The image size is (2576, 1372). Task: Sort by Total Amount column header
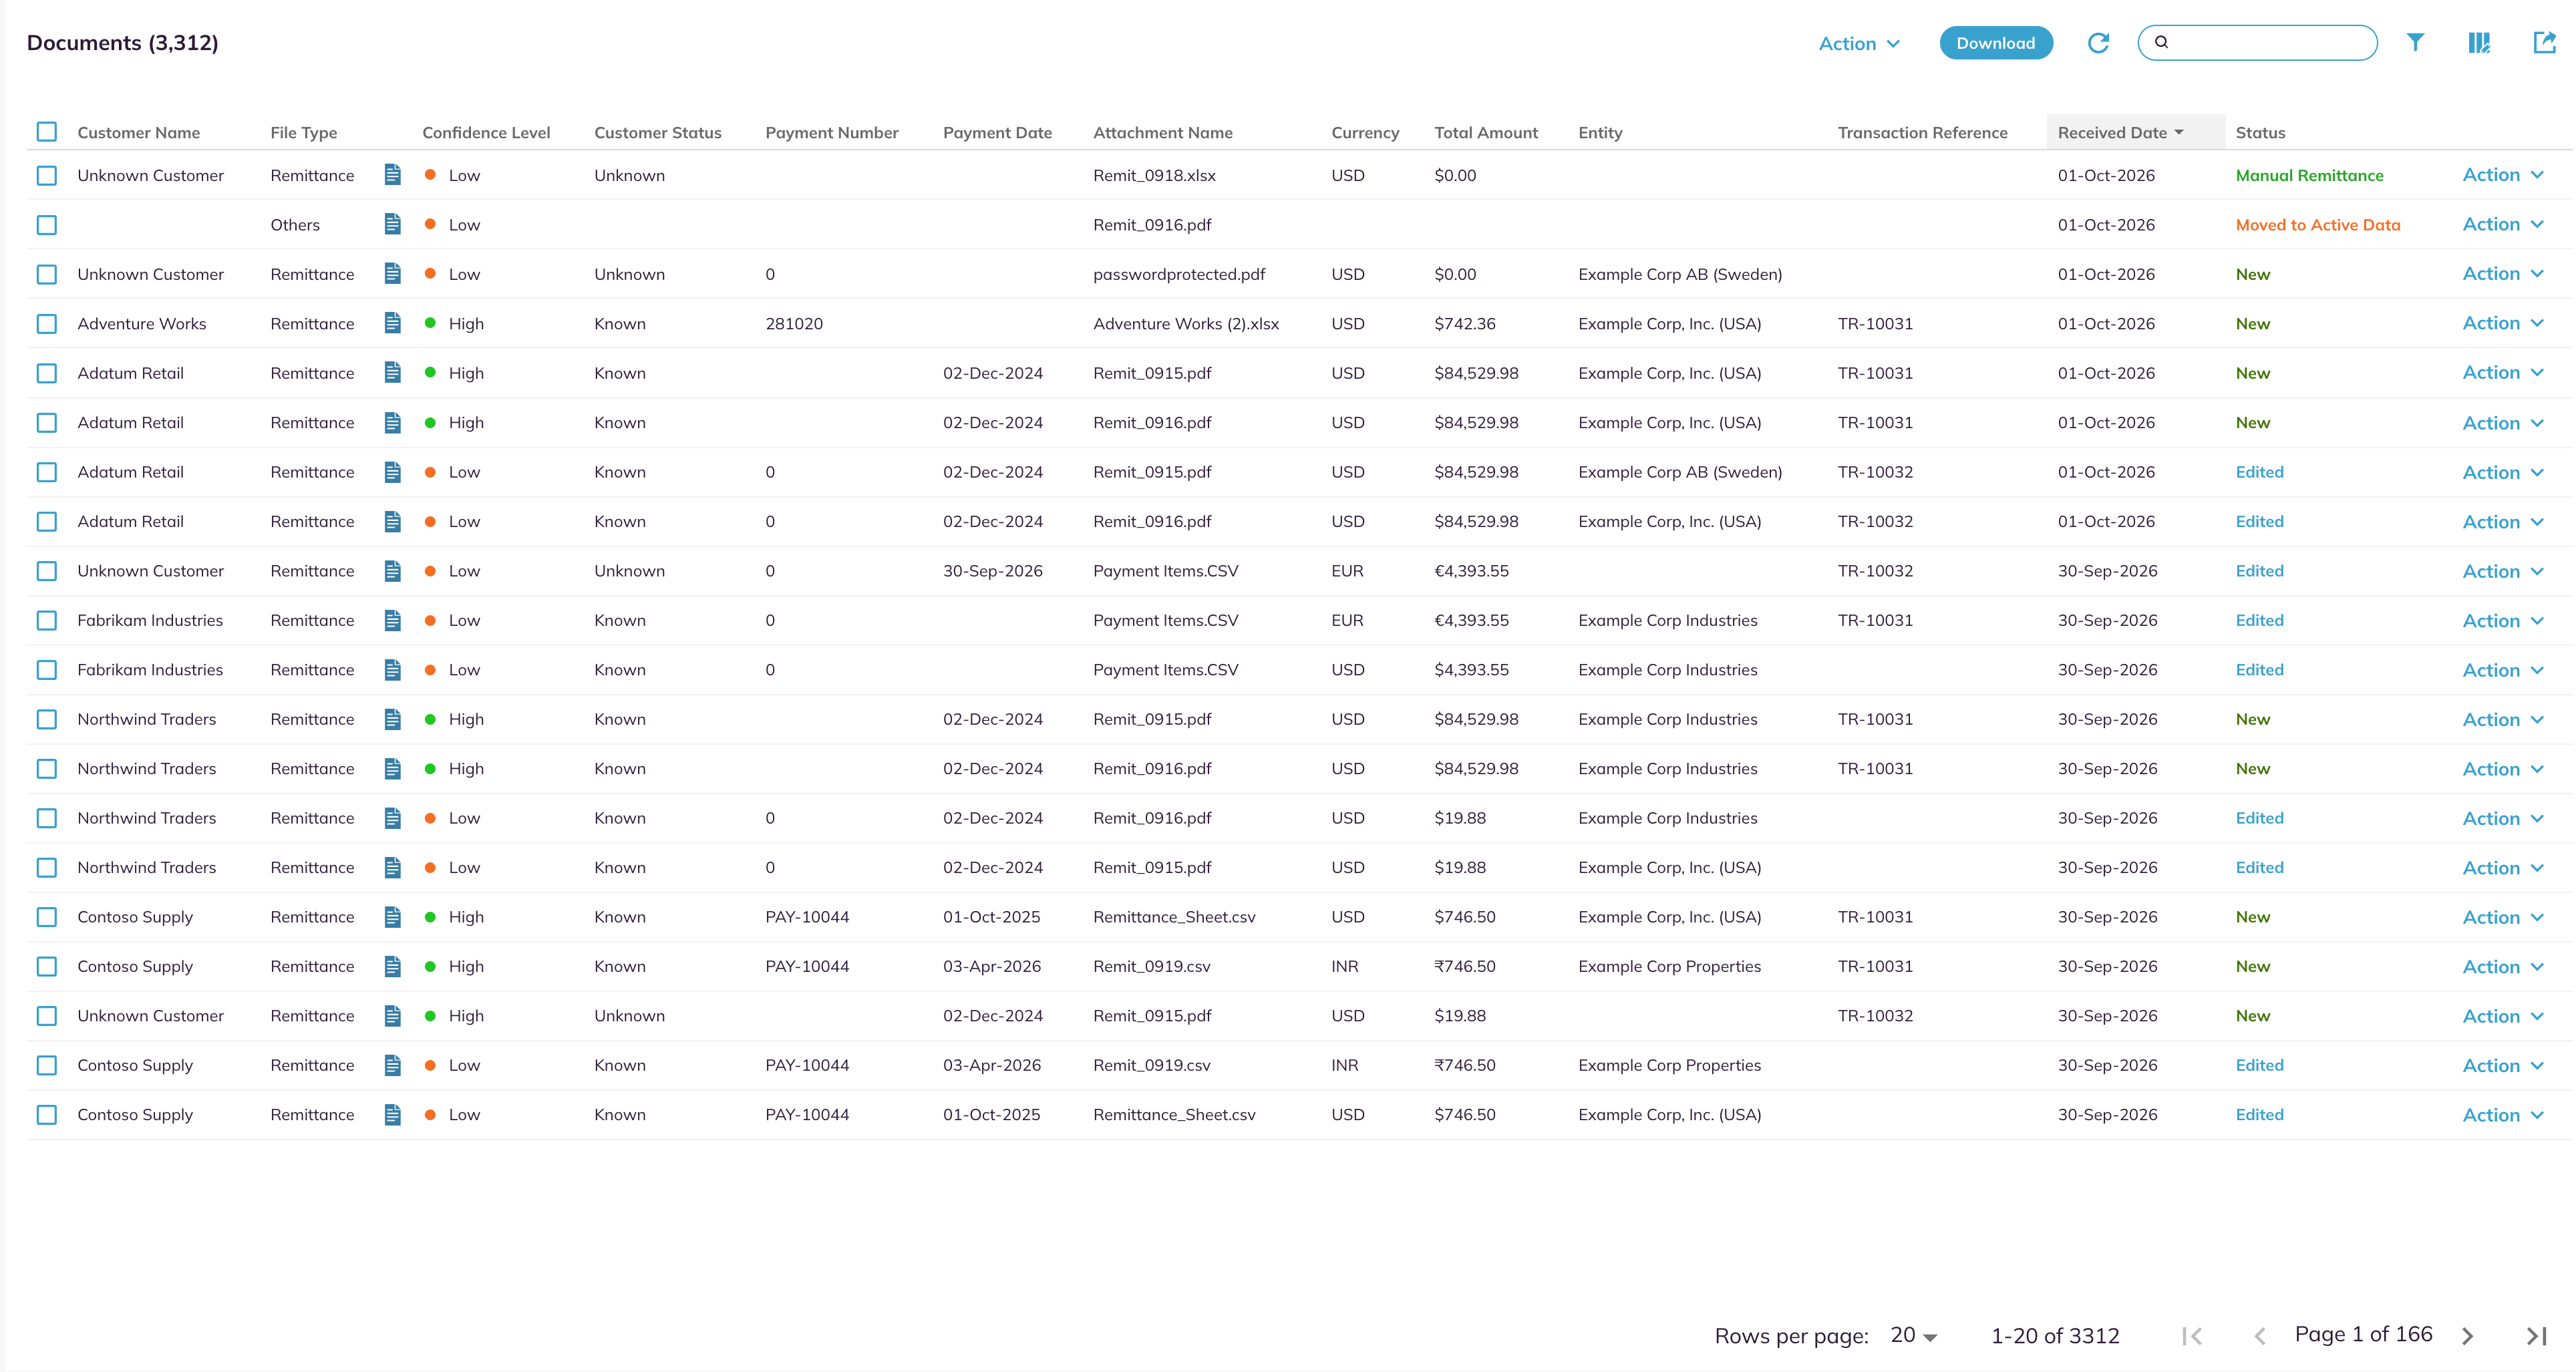(x=1486, y=132)
